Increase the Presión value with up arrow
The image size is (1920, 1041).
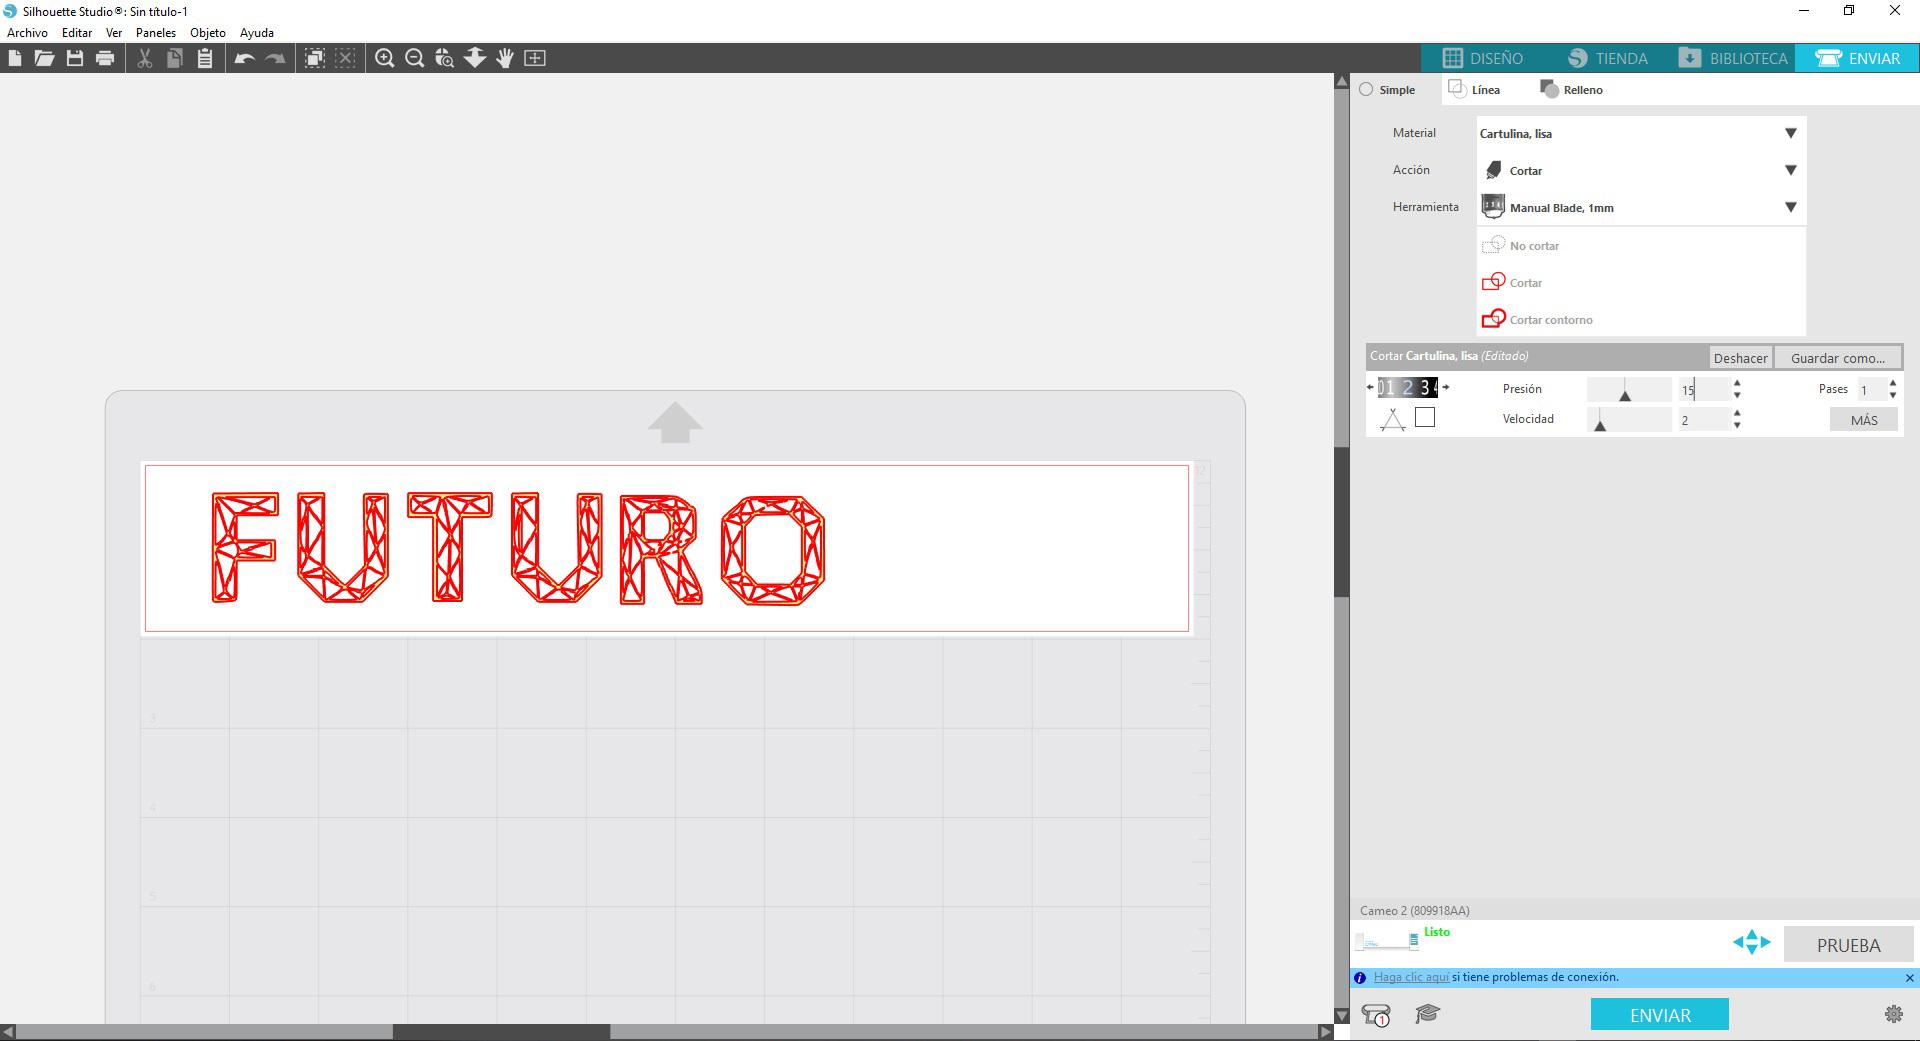pos(1737,383)
